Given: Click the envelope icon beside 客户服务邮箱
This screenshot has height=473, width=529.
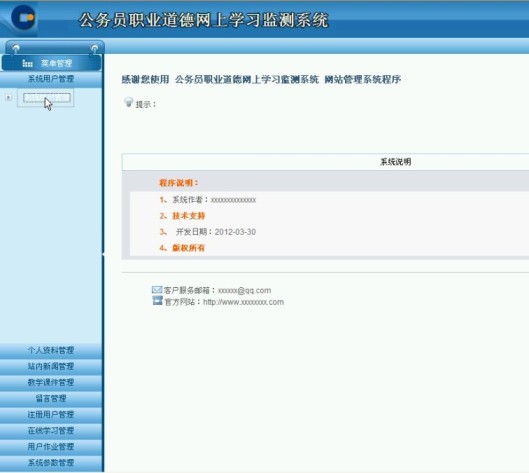Looking at the screenshot, I should (x=157, y=289).
